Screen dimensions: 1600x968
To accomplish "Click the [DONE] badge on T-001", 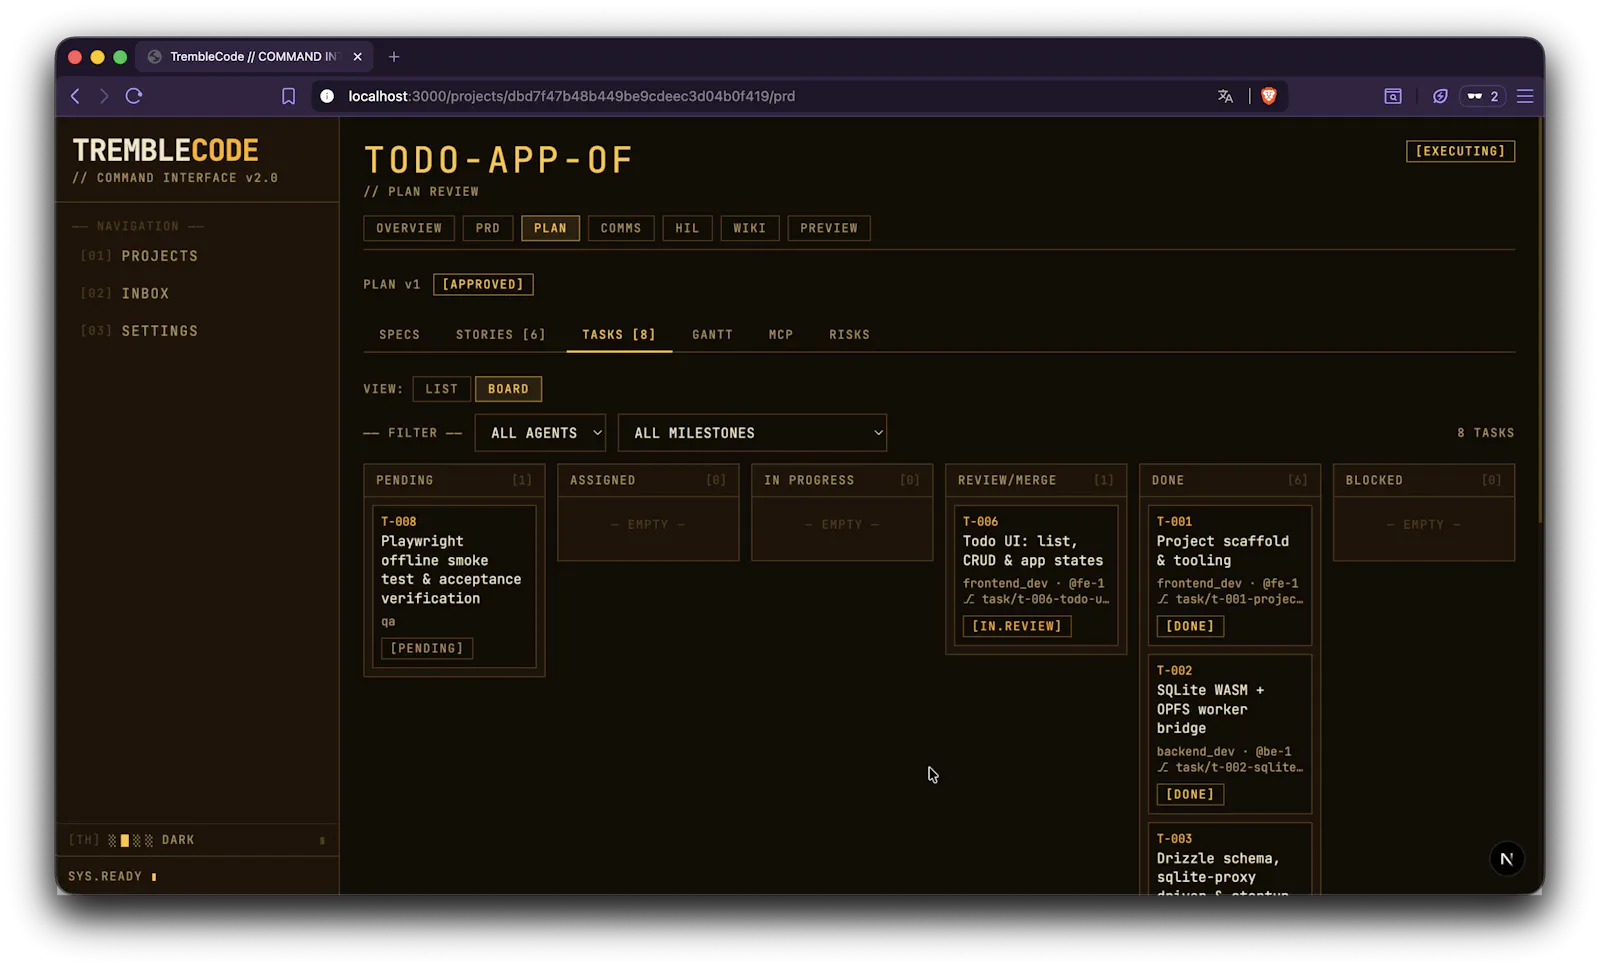I will tap(1190, 626).
